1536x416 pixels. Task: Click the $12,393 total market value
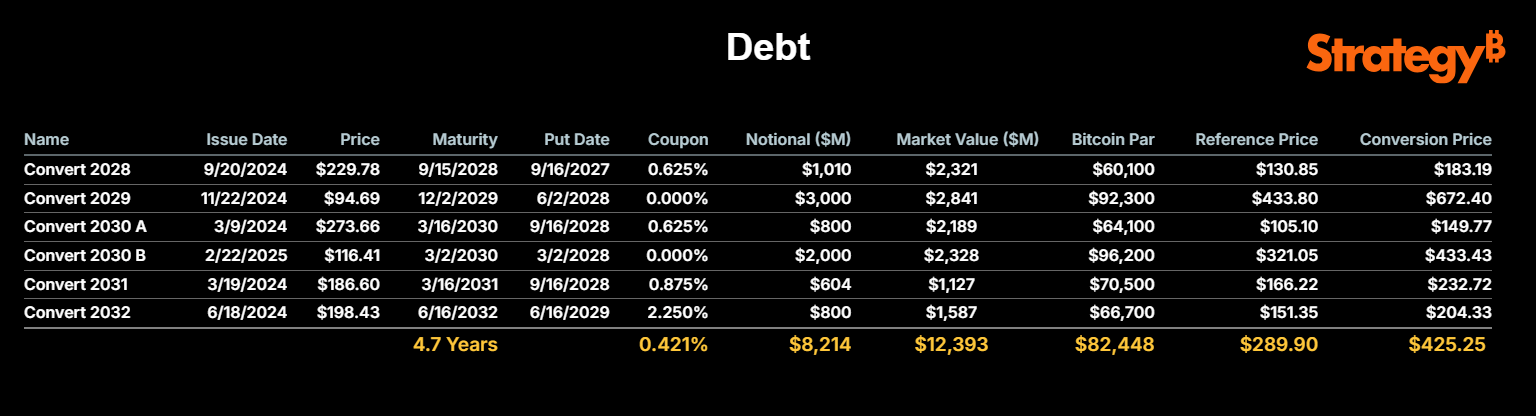click(x=951, y=345)
